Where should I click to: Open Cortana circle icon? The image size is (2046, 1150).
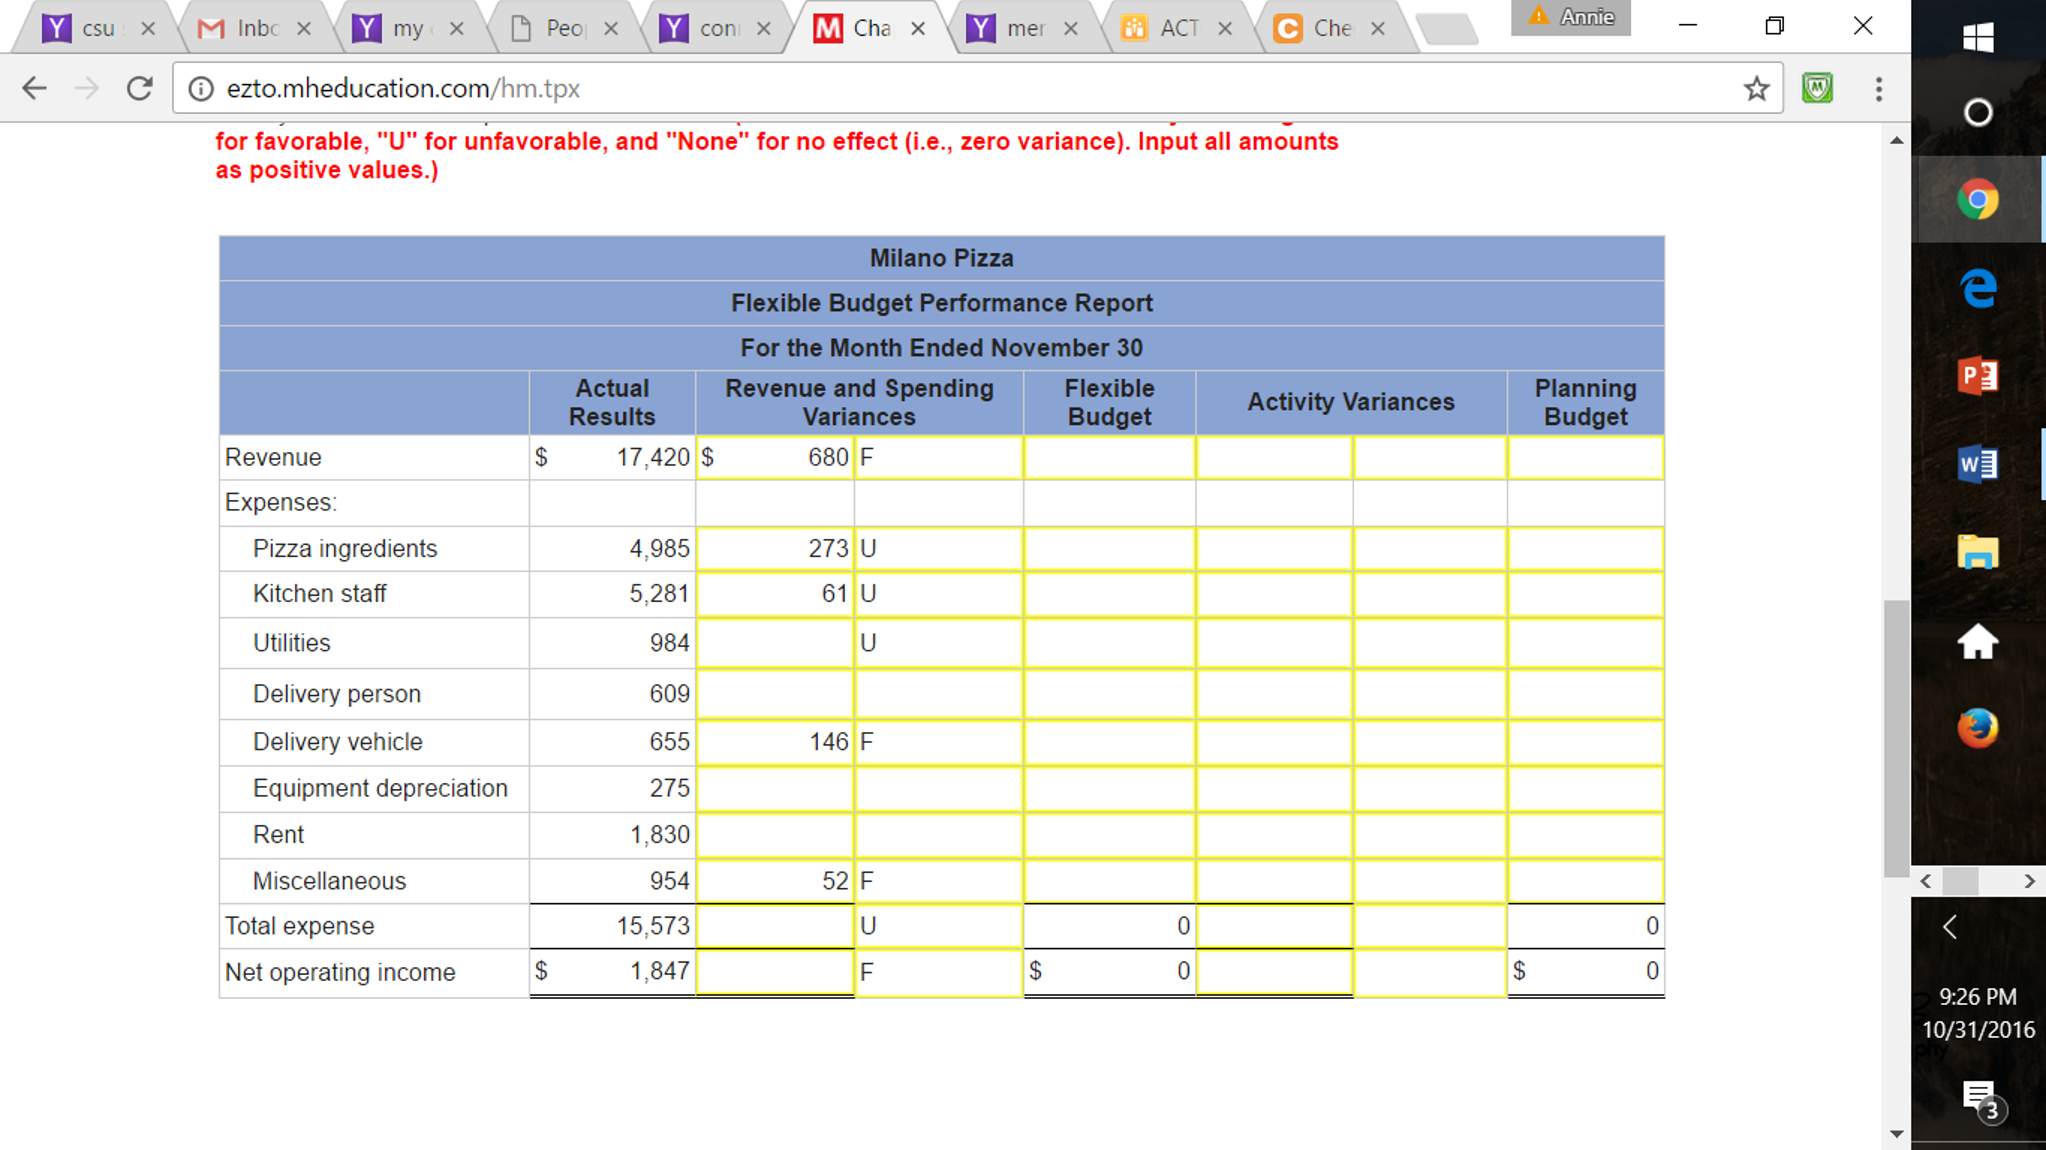[1978, 112]
